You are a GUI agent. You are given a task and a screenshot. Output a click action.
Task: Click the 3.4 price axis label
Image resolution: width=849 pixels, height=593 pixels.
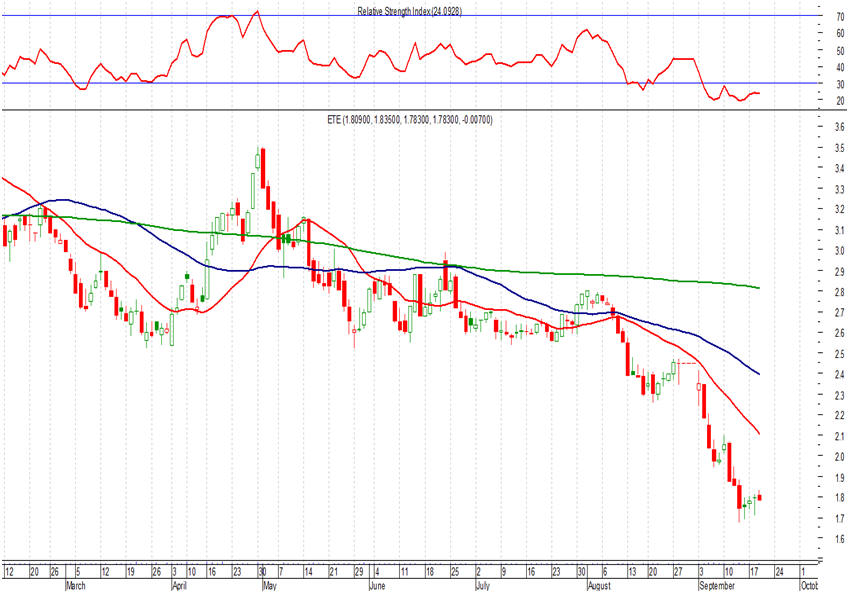[x=839, y=168]
